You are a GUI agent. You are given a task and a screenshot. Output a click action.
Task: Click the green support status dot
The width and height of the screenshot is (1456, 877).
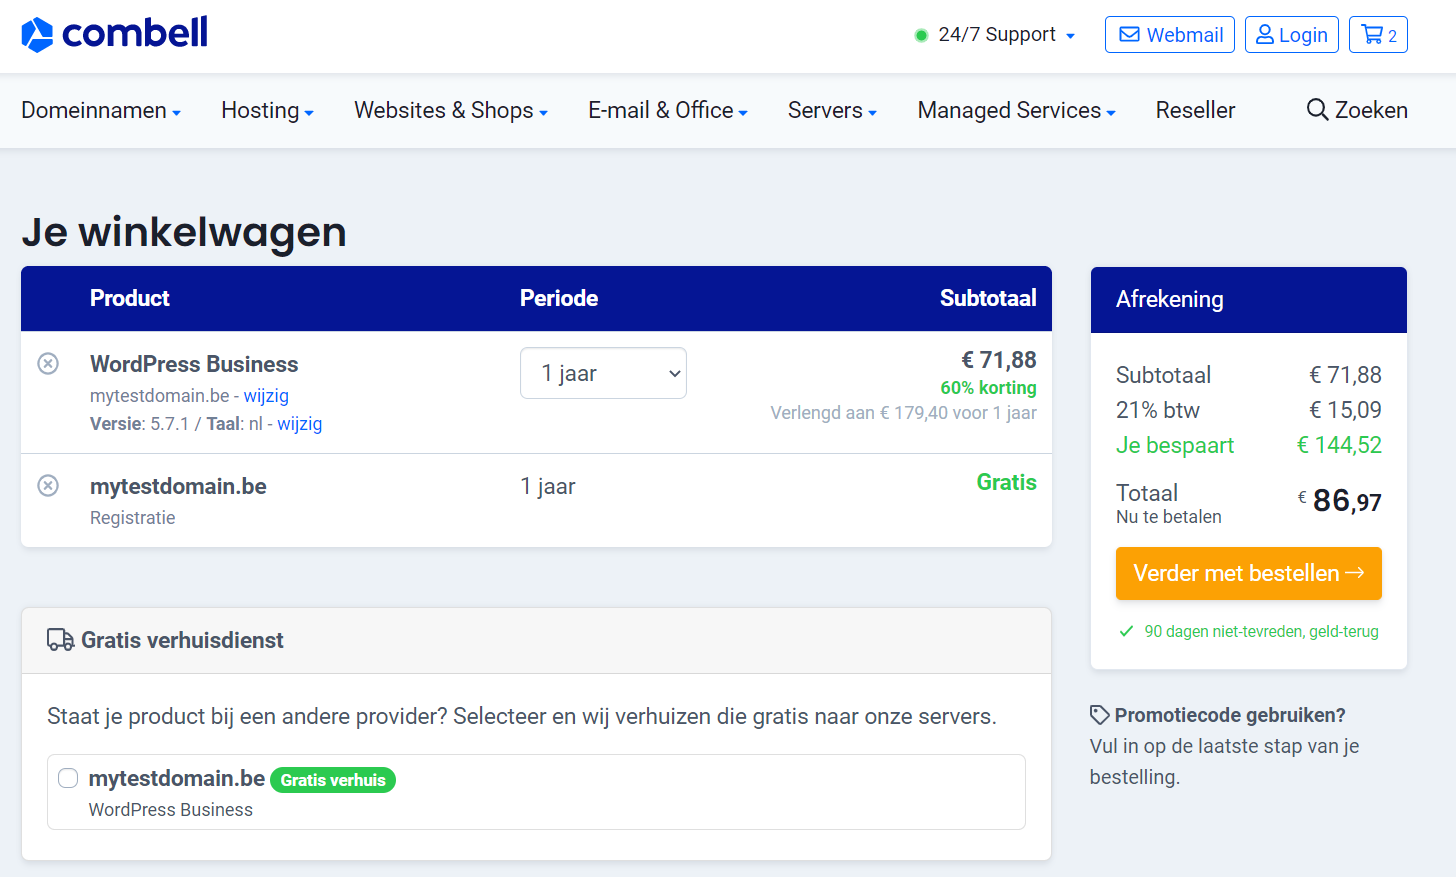point(921,35)
